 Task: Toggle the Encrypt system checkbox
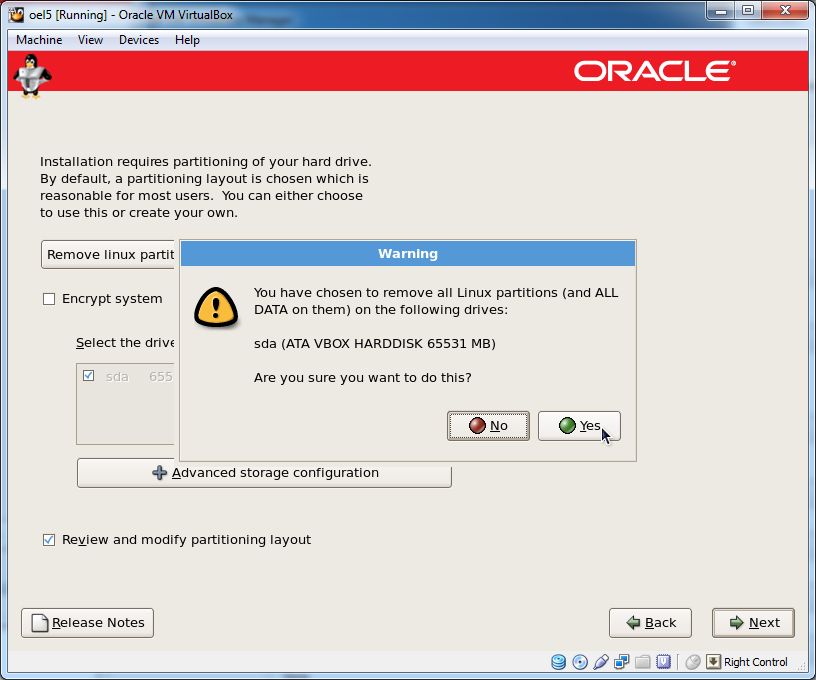49,299
